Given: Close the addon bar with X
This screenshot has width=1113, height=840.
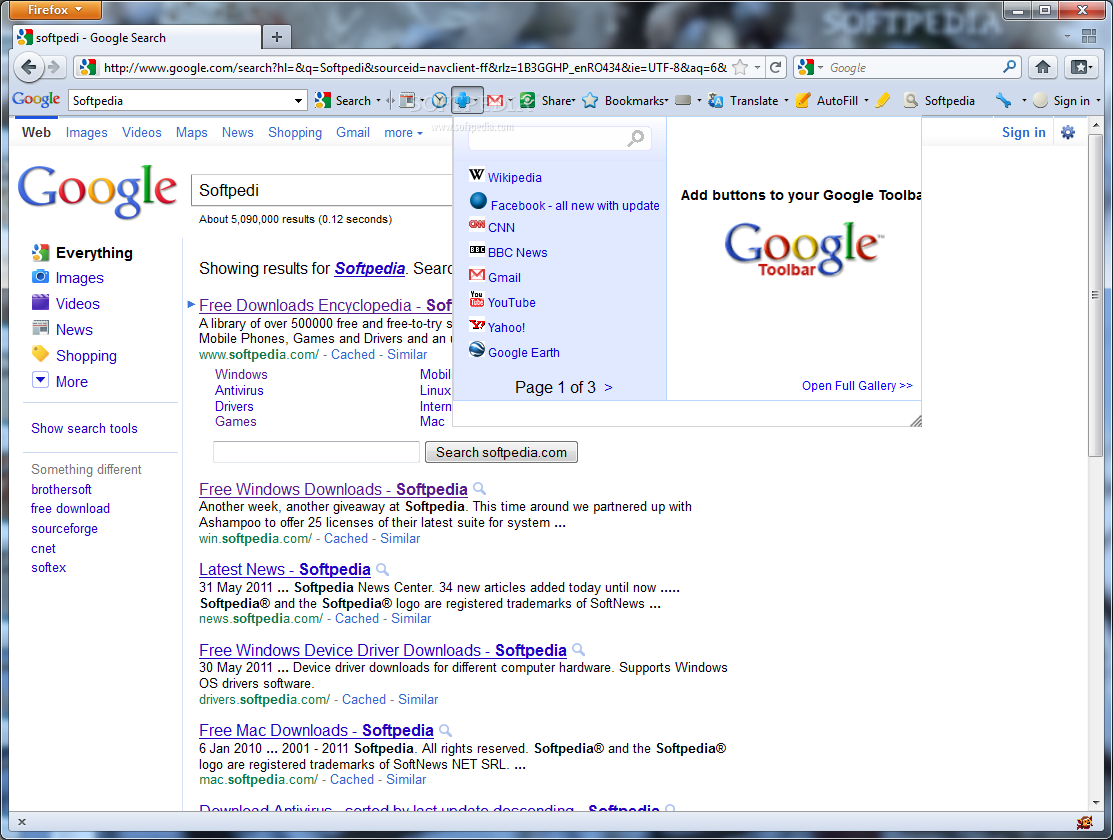Looking at the screenshot, I should coord(22,822).
